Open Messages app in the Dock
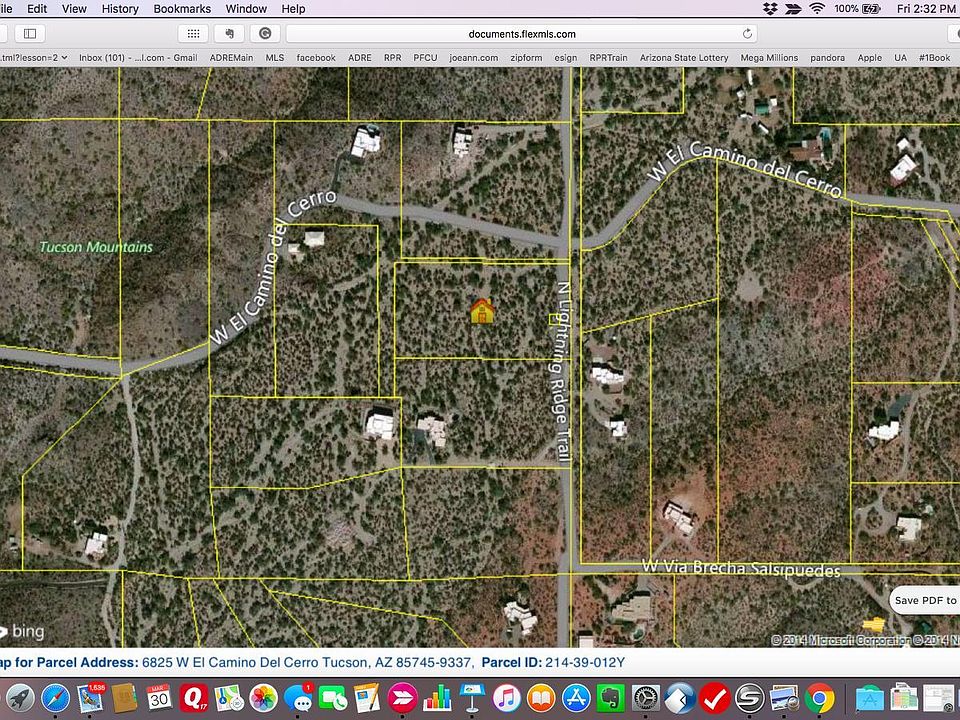Screen dimensions: 960x720 [x=299, y=698]
